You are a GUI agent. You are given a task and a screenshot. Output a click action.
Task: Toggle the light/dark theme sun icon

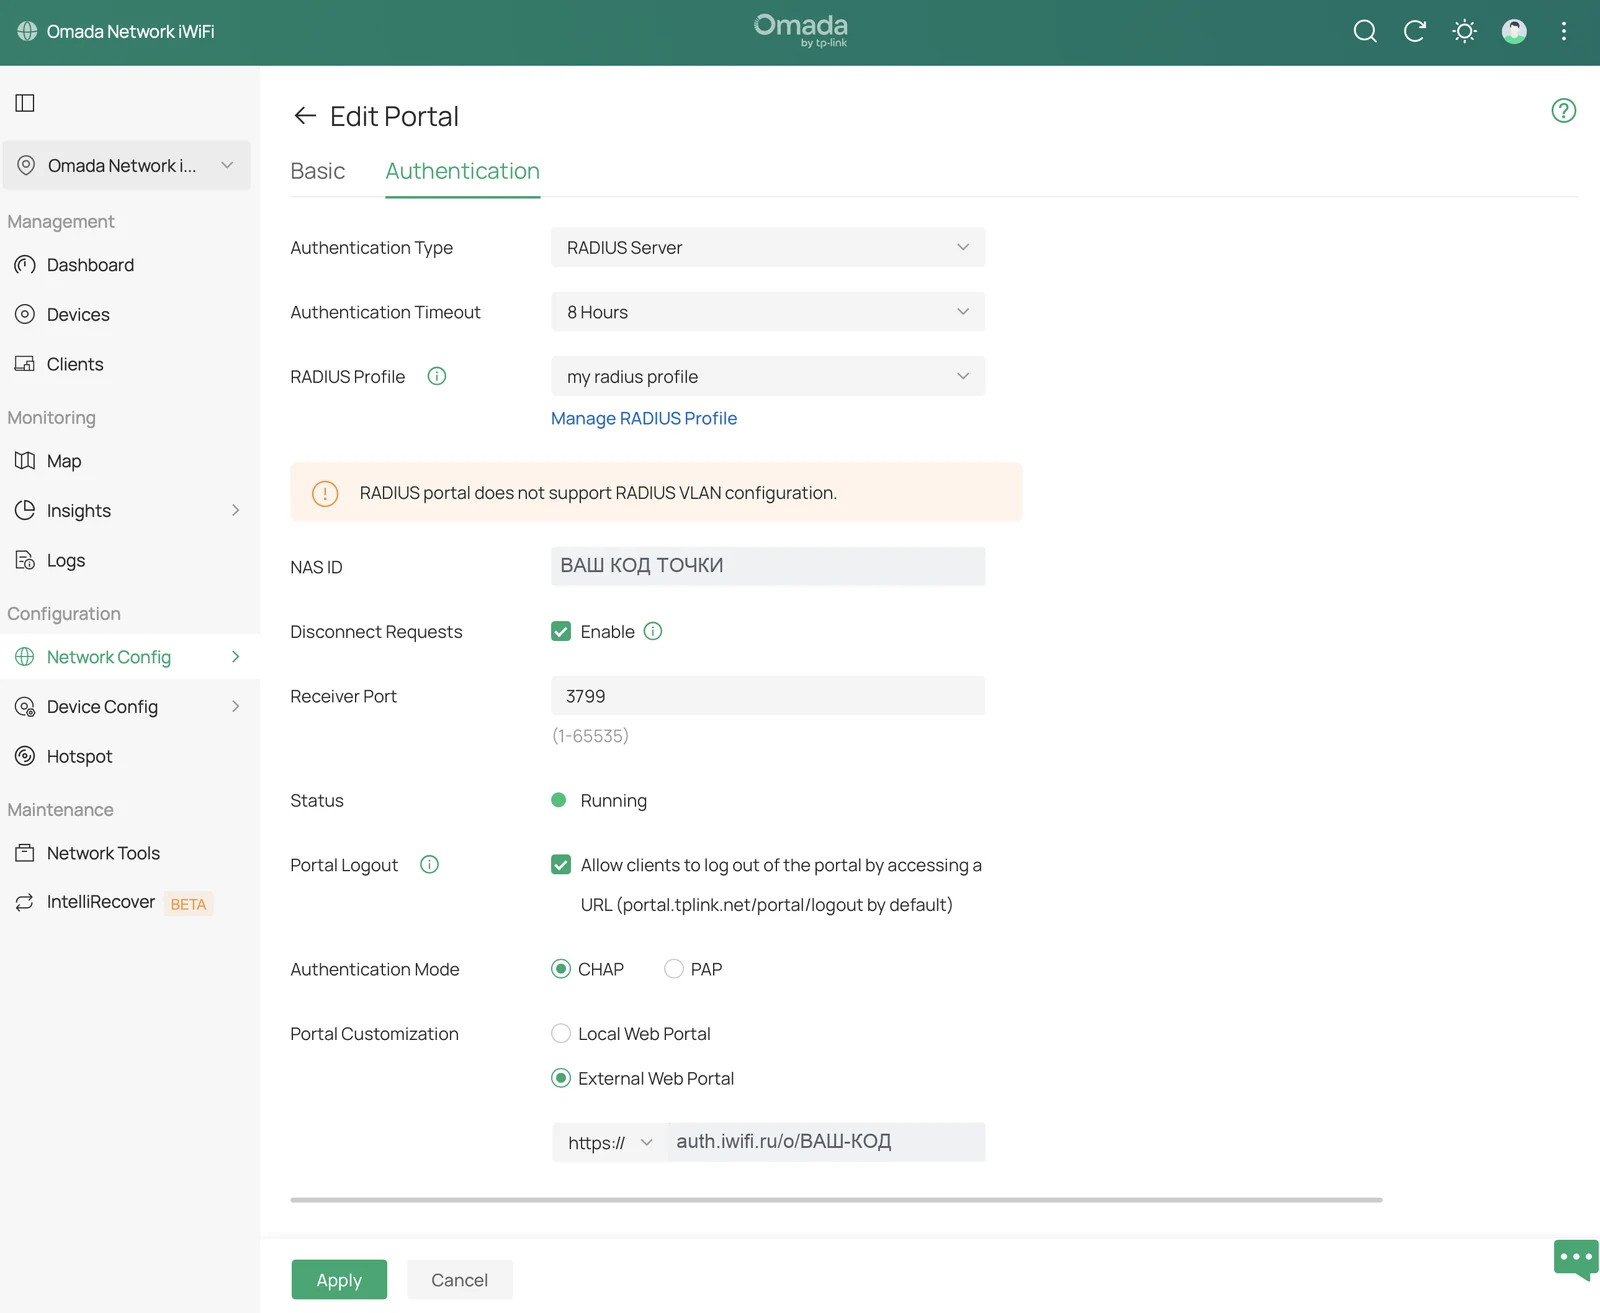[1464, 31]
